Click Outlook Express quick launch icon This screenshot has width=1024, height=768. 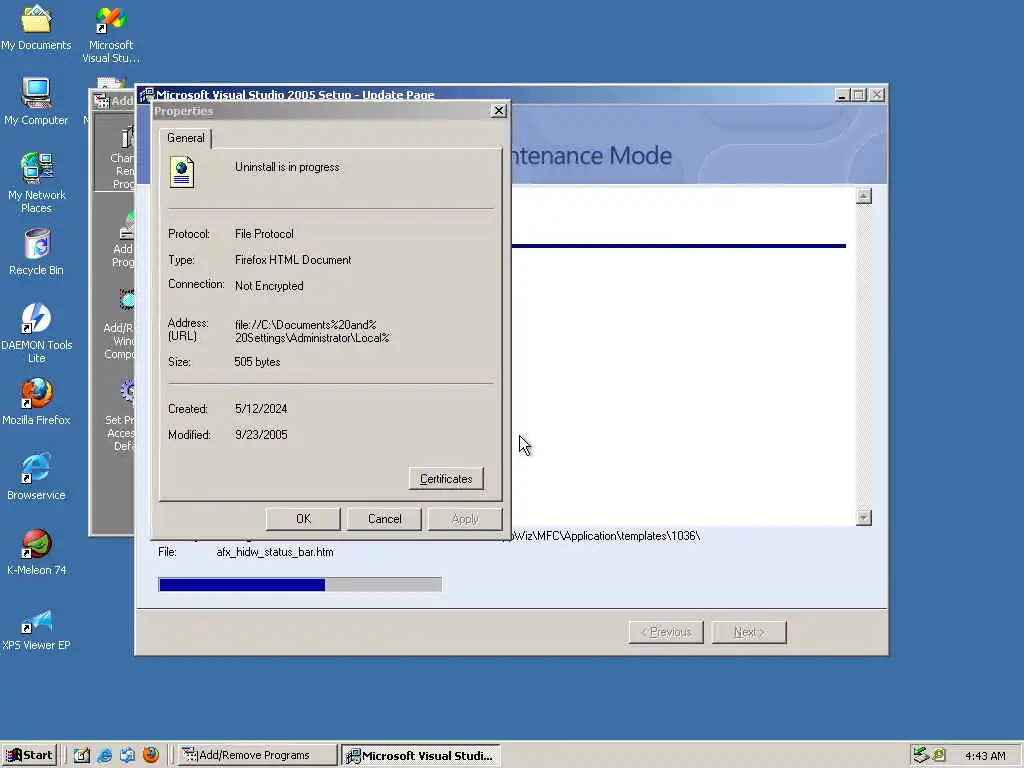(127, 755)
